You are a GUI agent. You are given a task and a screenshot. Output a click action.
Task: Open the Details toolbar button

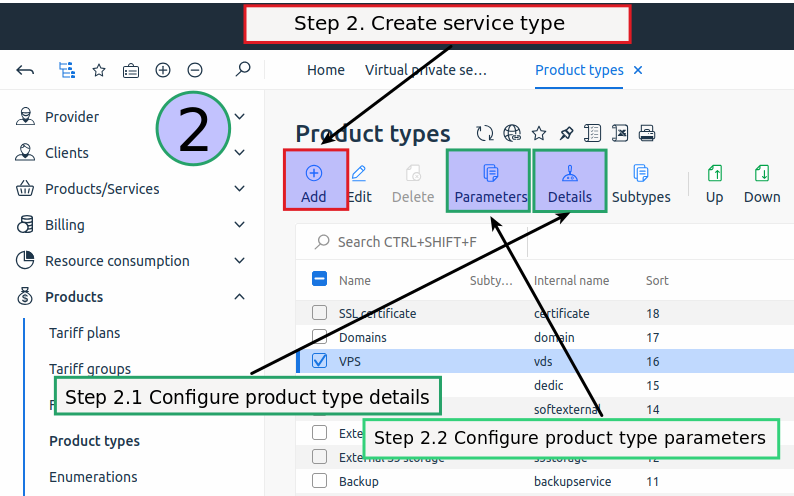pyautogui.click(x=569, y=182)
